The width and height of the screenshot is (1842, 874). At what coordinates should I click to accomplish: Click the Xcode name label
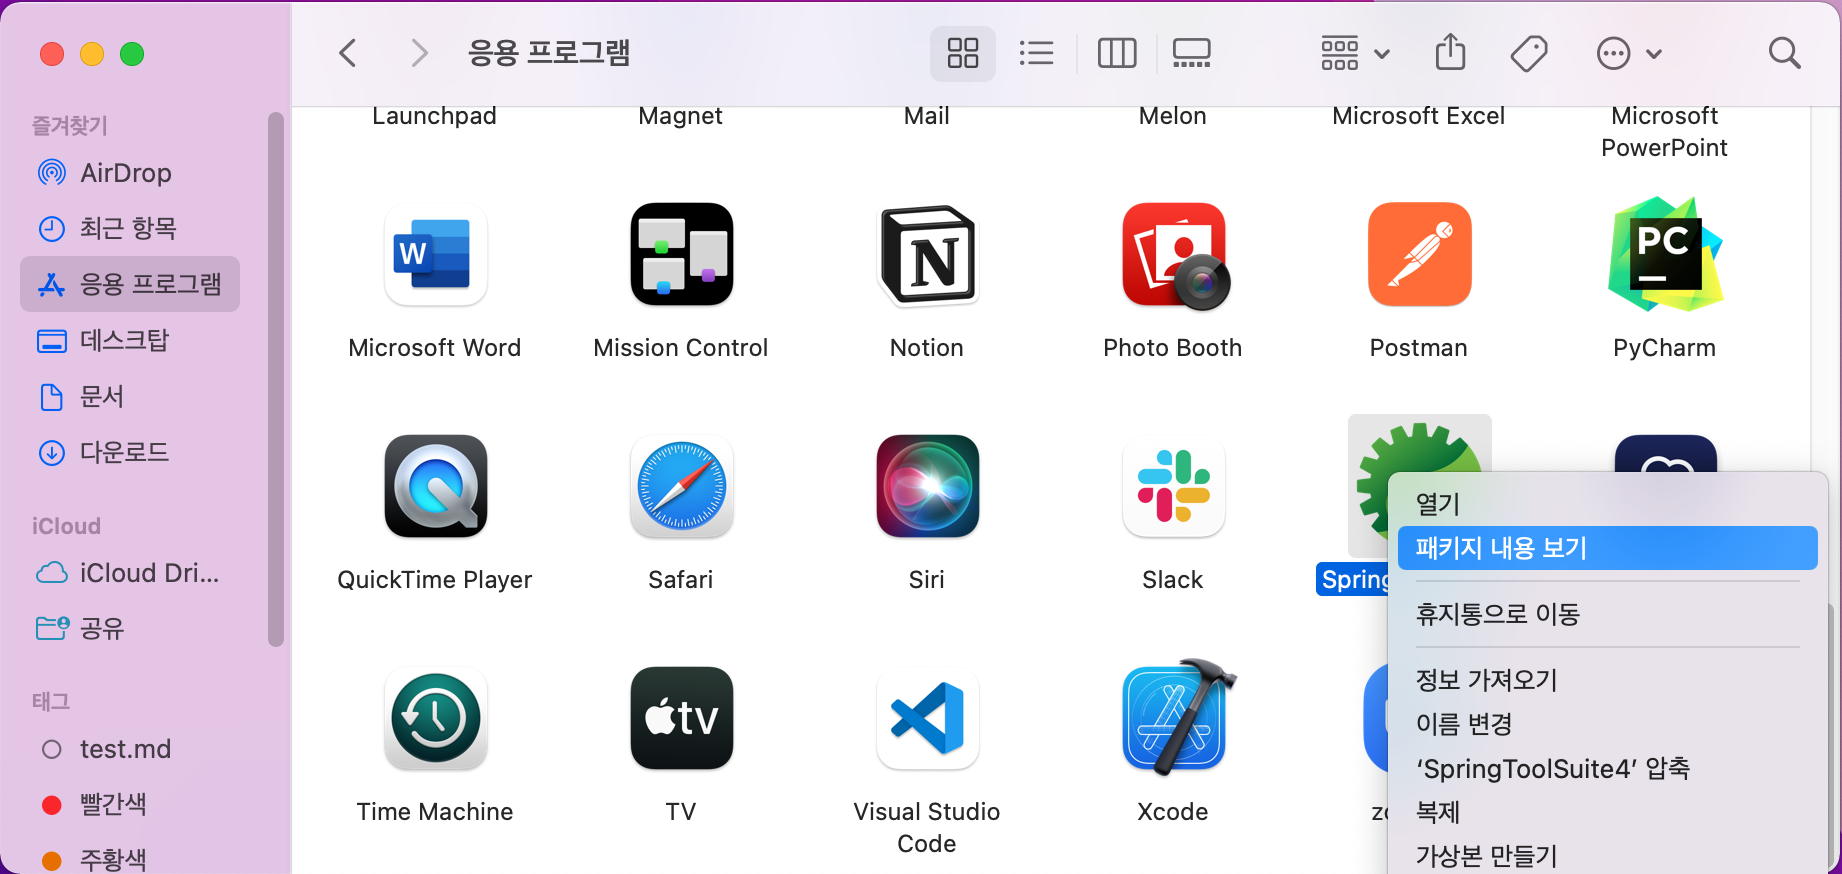[x=1173, y=812]
